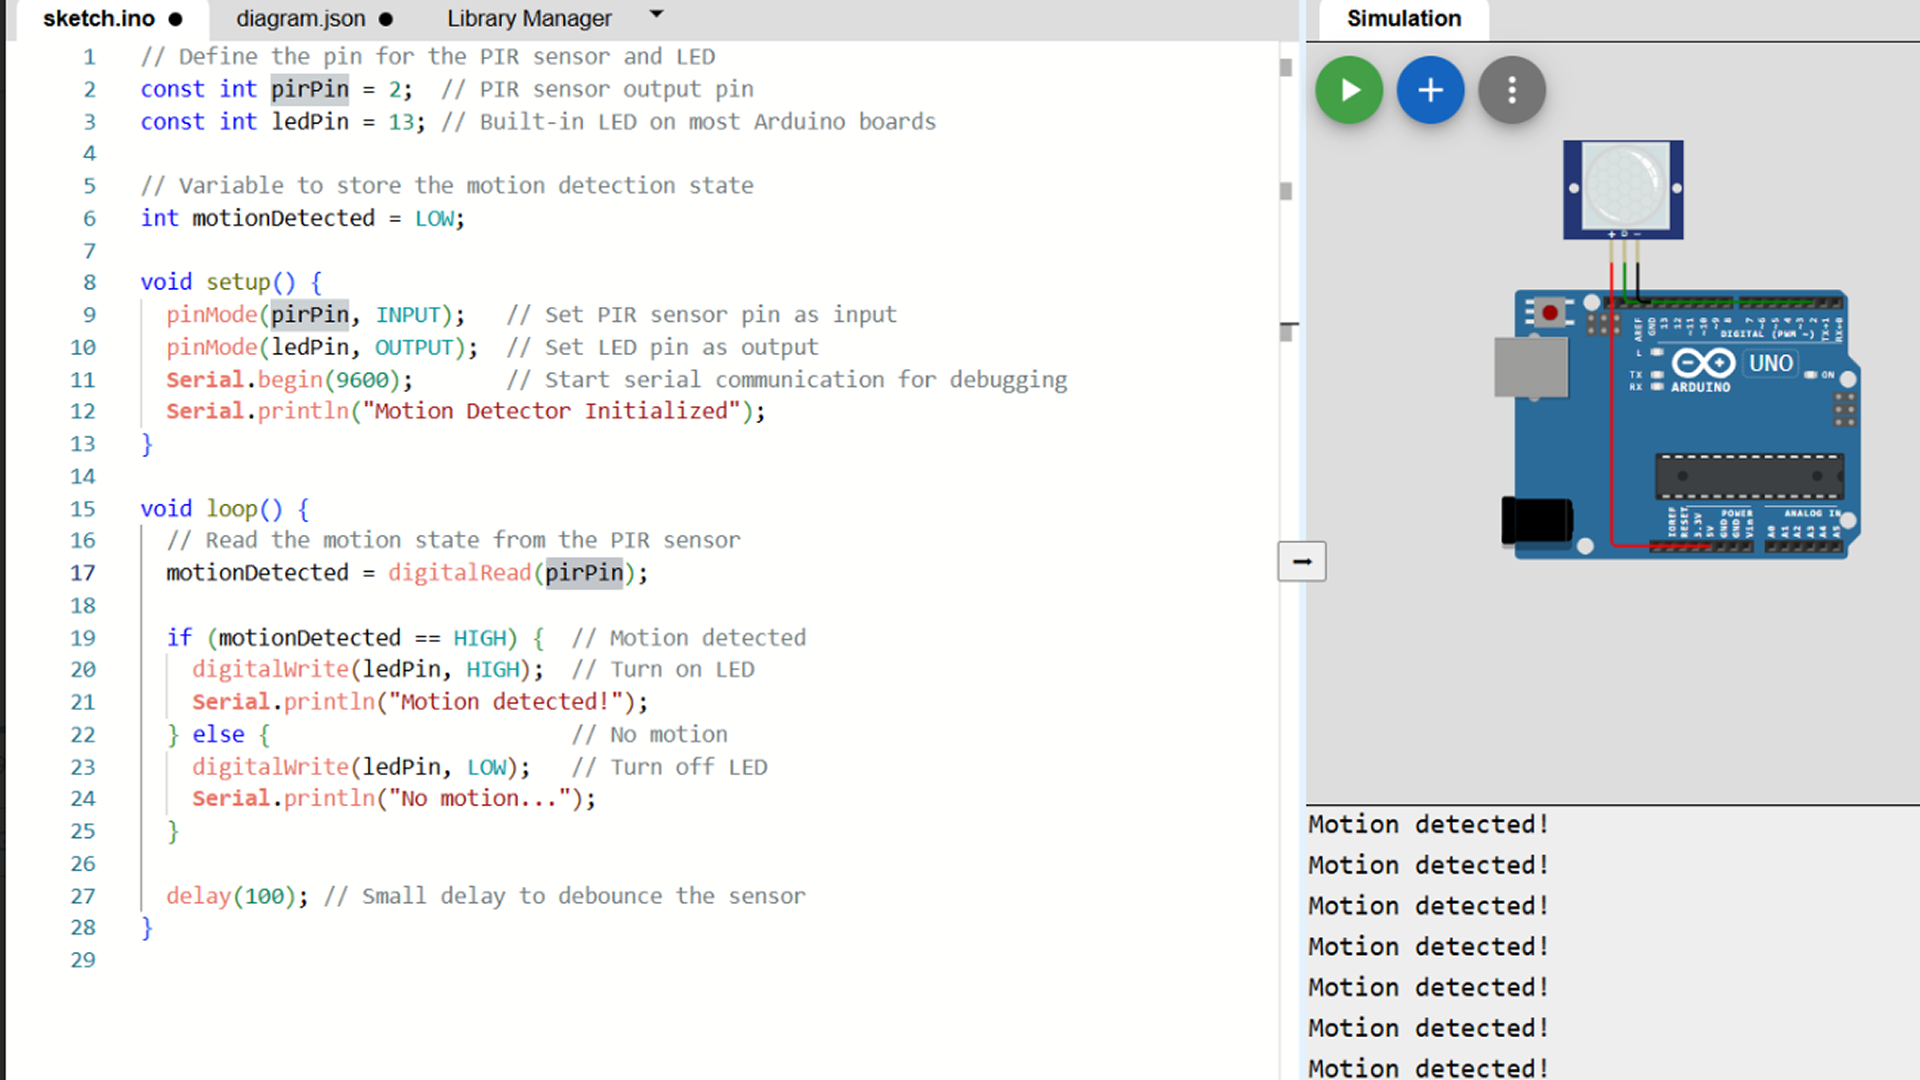Open the Library Manager

coord(529,18)
